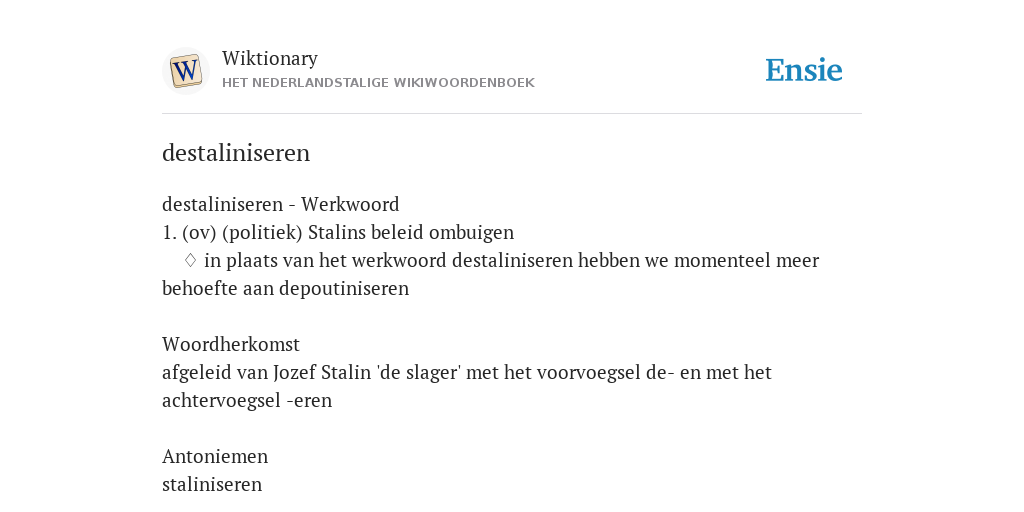
Task: Click the Antoniemen section heading
Action: pyautogui.click(x=215, y=456)
